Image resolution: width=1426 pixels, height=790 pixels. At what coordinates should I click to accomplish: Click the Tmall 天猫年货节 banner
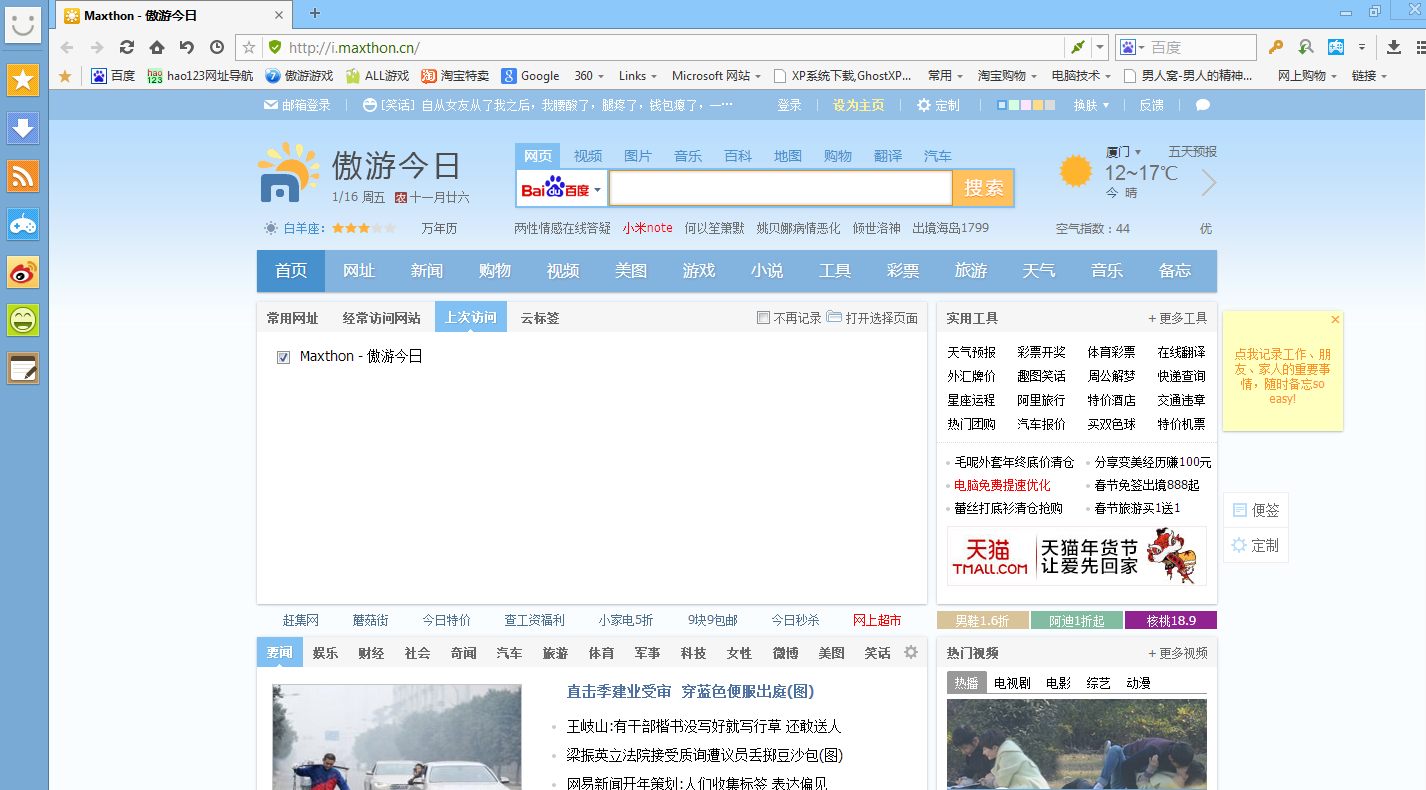pyautogui.click(x=1077, y=556)
